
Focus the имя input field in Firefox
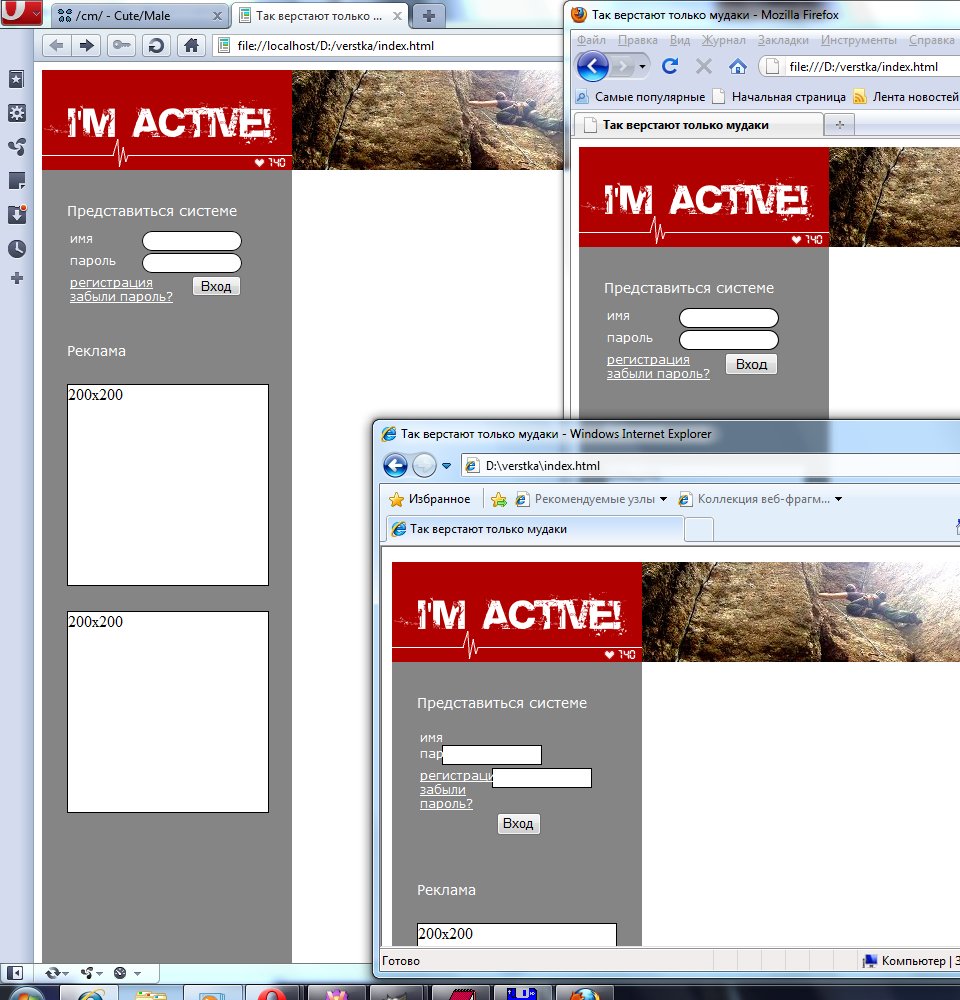coord(729,318)
